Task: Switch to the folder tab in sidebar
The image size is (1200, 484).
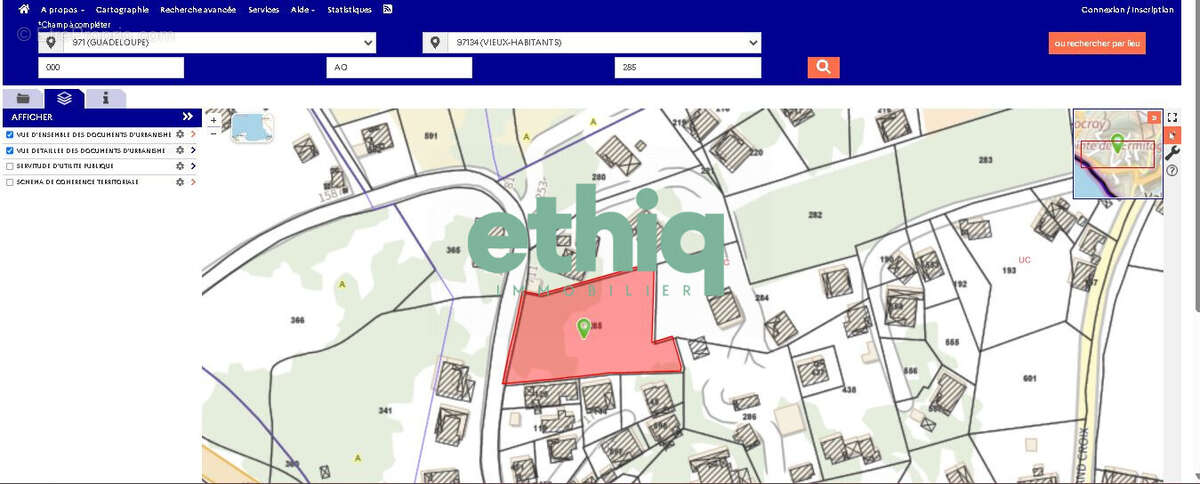Action: (23, 98)
